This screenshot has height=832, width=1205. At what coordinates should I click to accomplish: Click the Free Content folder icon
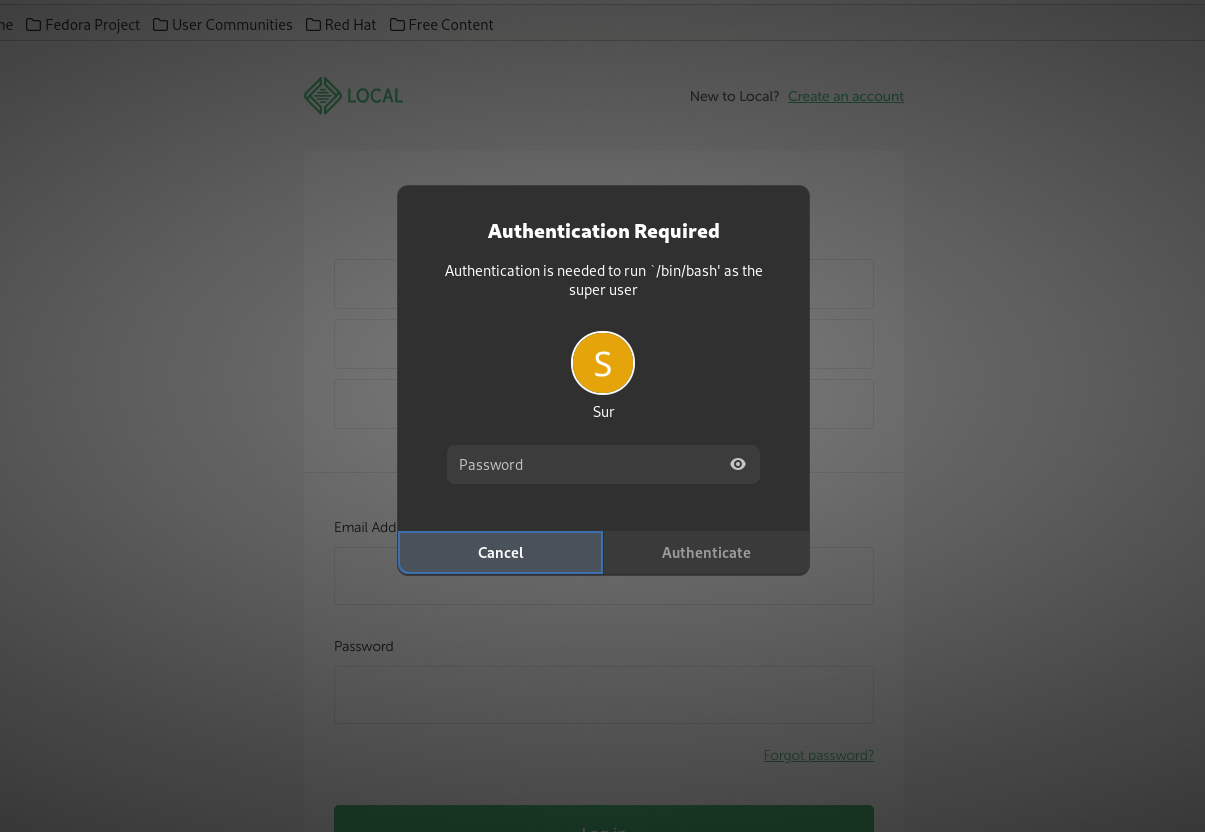pos(397,24)
